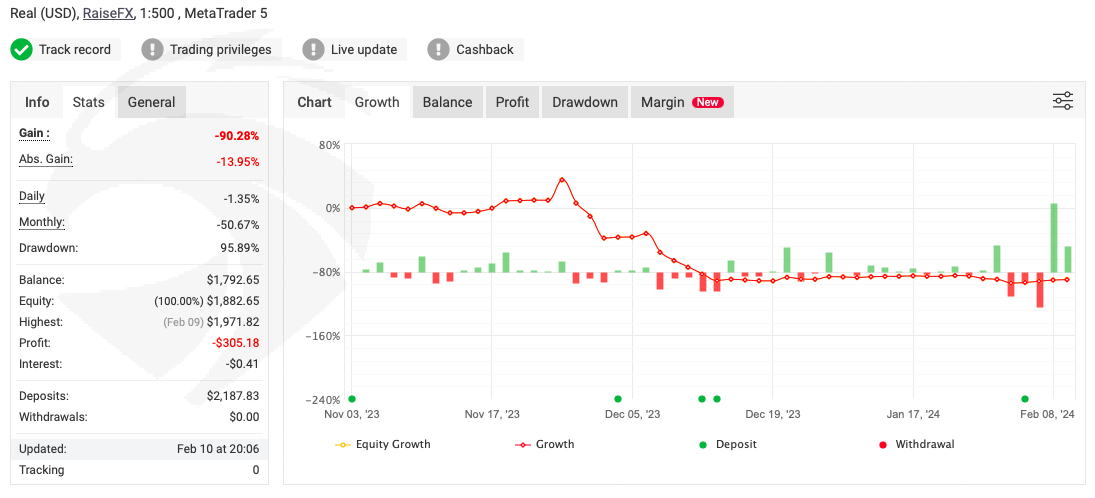Switch to the Profit chart tab

pyautogui.click(x=512, y=102)
